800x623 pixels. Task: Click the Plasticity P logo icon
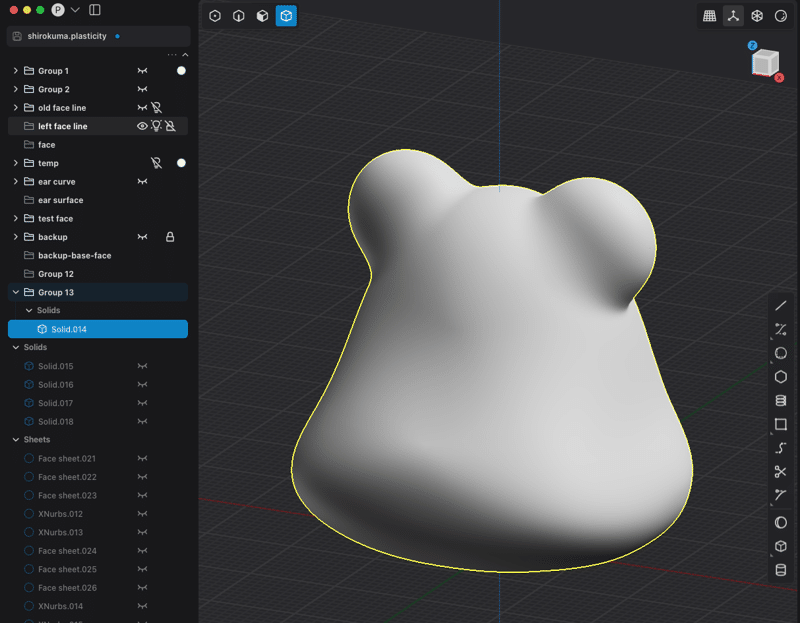tap(58, 10)
